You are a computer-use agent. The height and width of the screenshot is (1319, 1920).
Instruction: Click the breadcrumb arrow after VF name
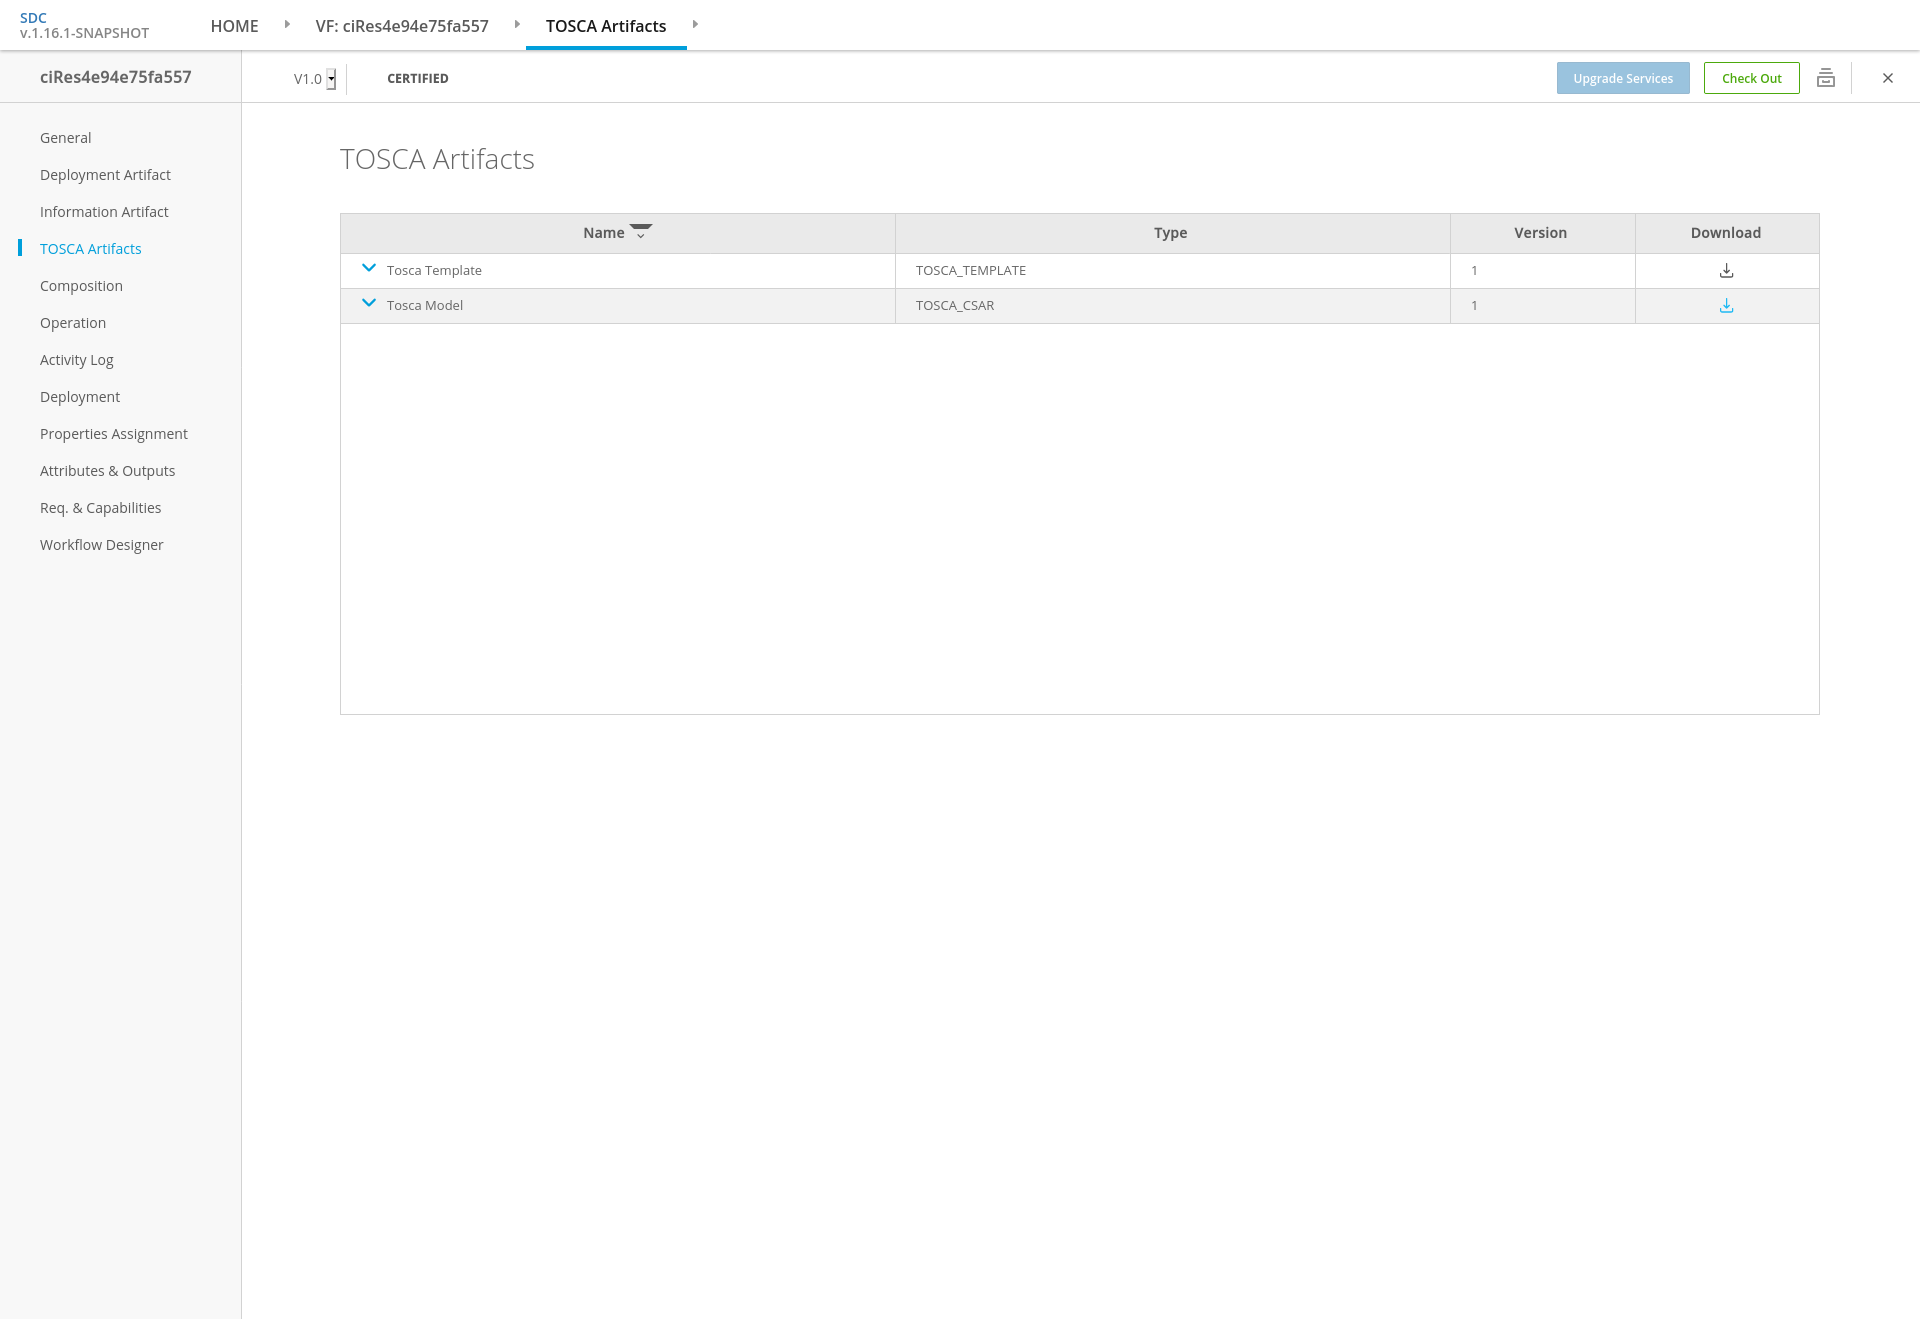click(517, 24)
